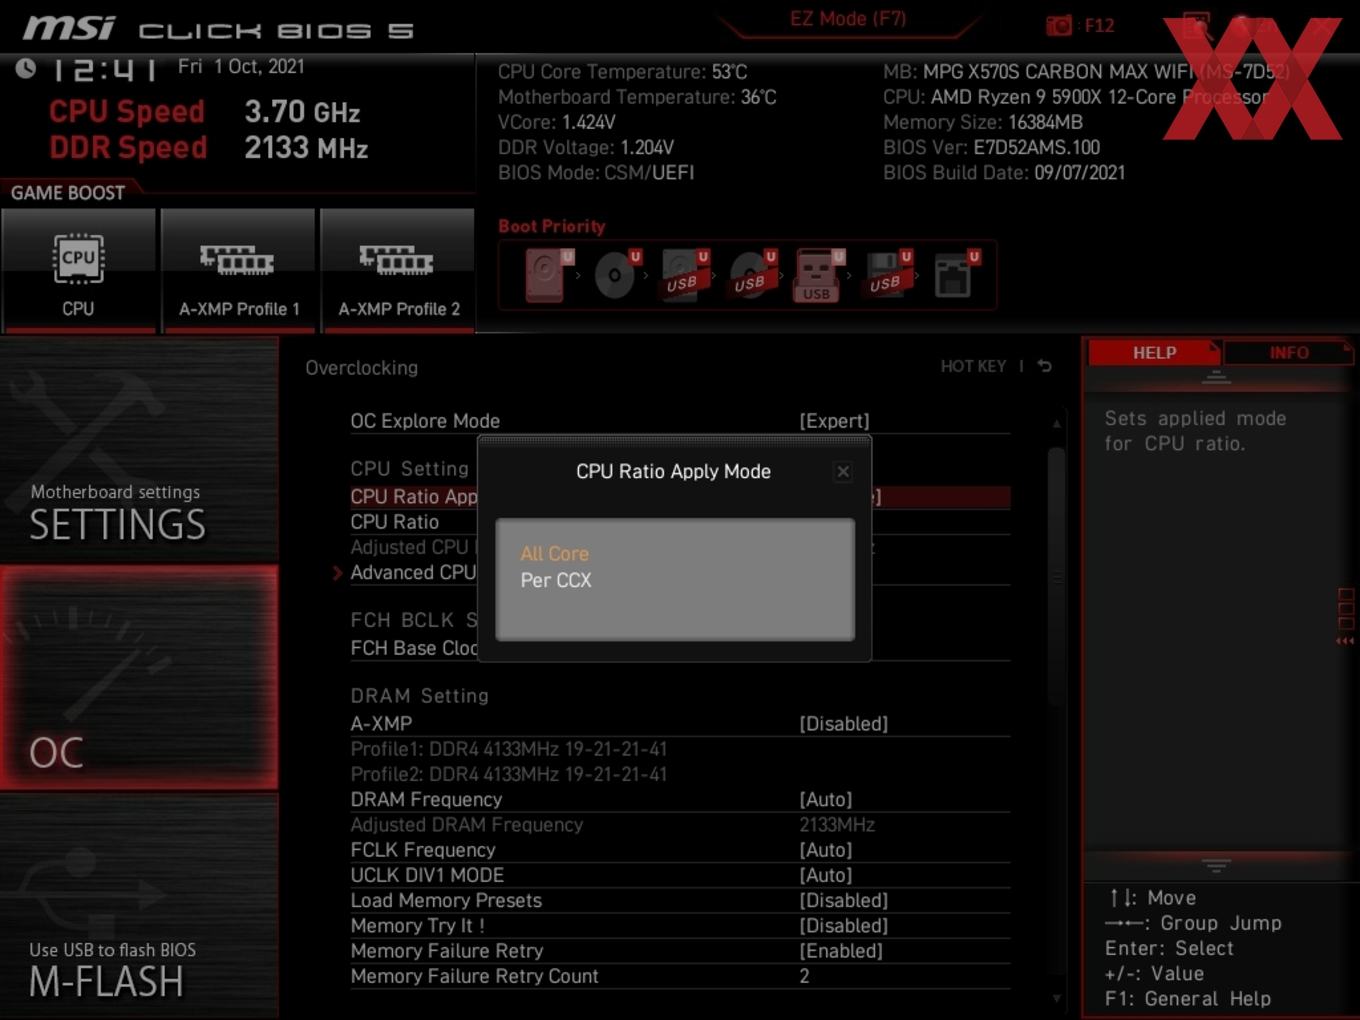The height and width of the screenshot is (1020, 1360).
Task: Click the clock icon beside the time
Action: 26,68
